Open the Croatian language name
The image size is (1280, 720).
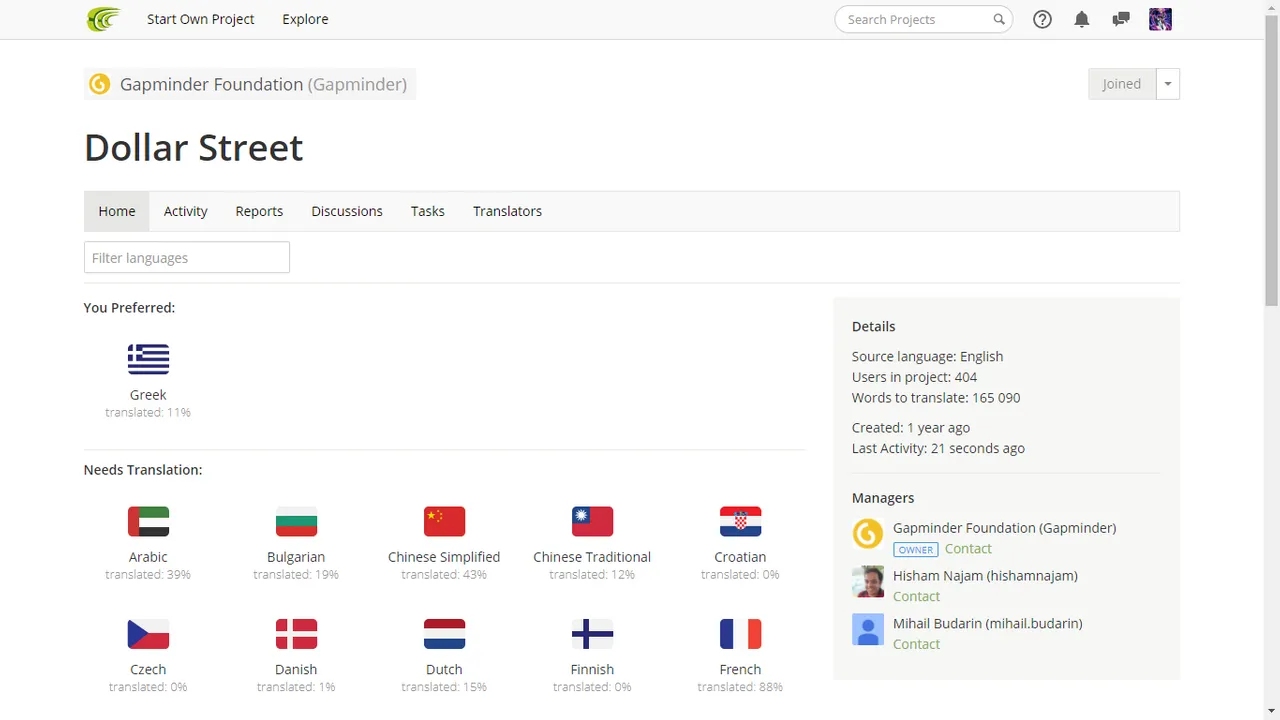(x=740, y=557)
